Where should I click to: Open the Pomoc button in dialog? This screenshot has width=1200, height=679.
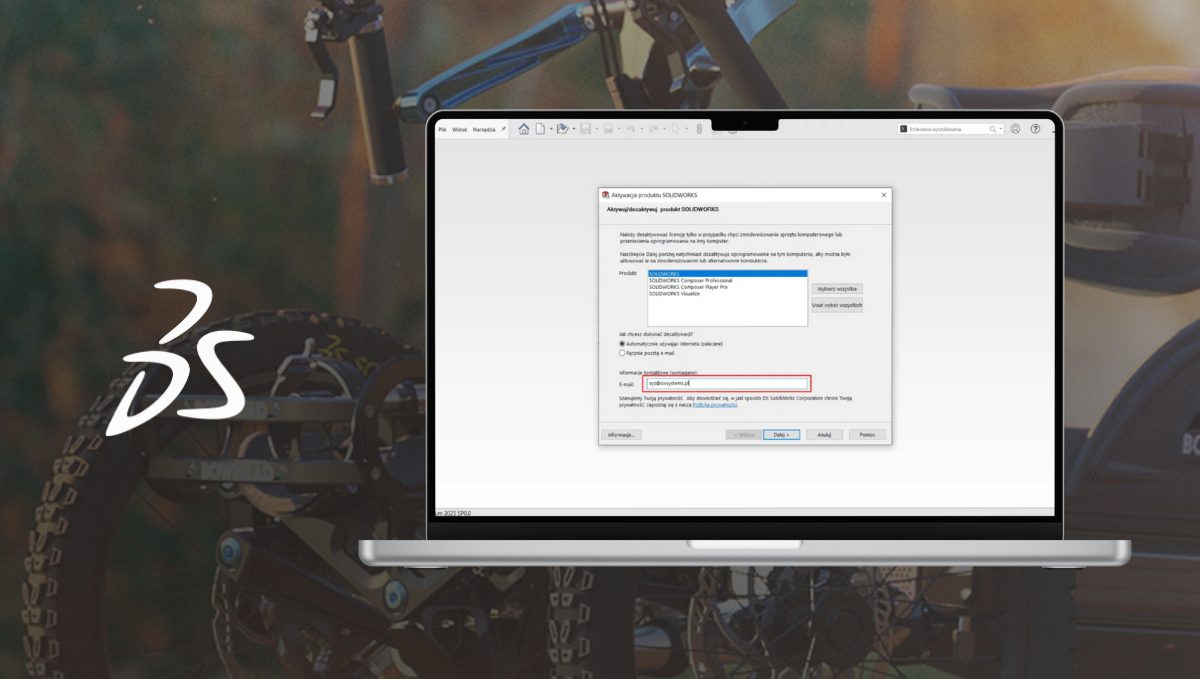[867, 435]
